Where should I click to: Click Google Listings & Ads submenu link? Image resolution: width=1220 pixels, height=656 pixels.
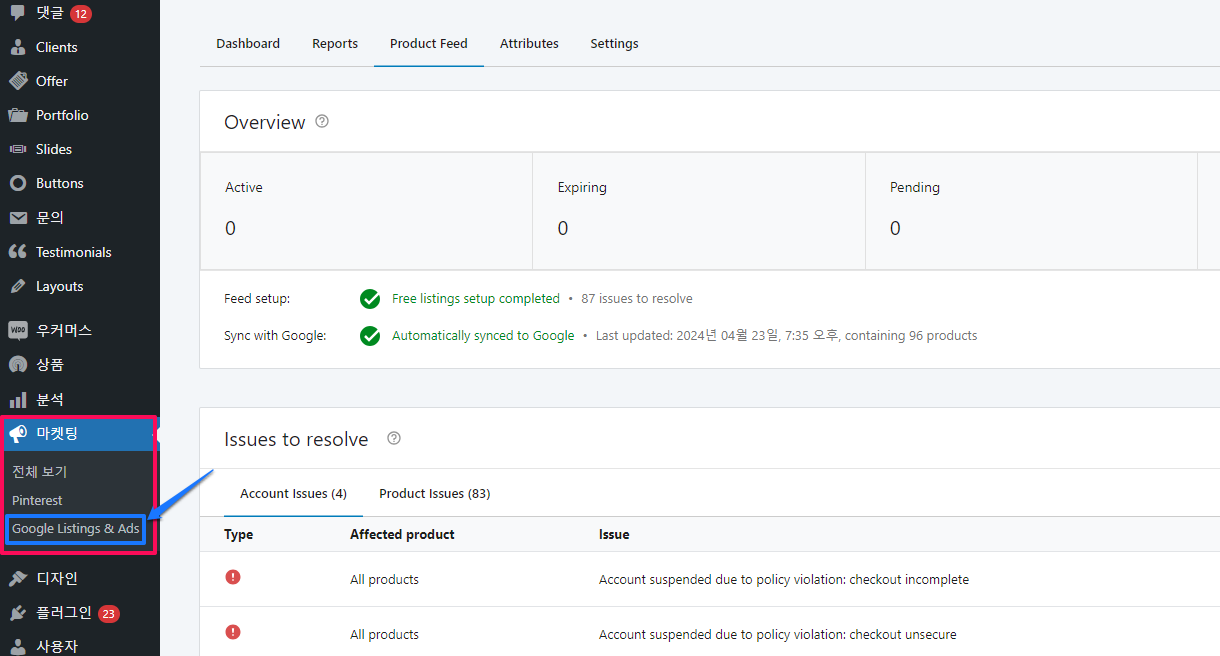coord(76,528)
